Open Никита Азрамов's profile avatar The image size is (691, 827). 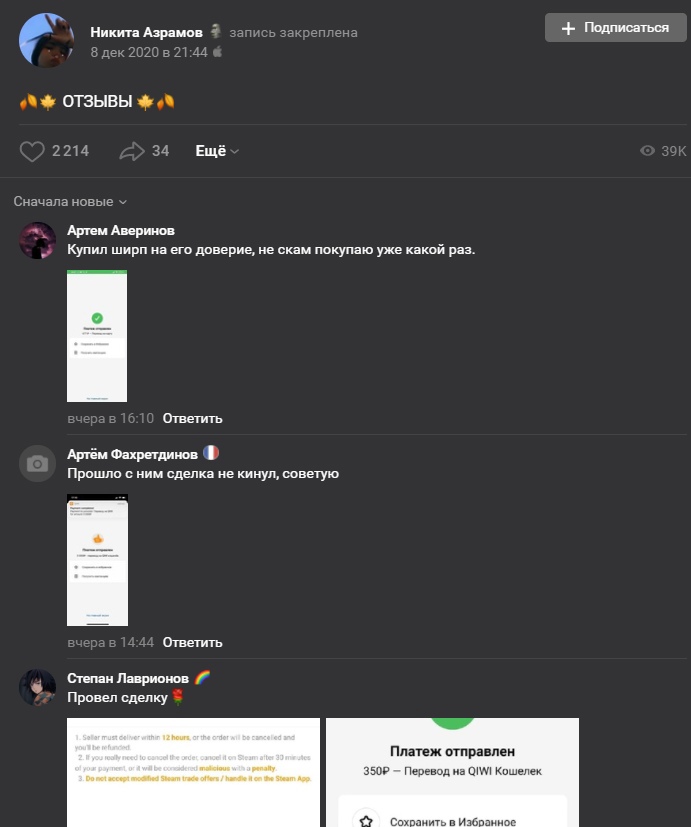(x=46, y=40)
